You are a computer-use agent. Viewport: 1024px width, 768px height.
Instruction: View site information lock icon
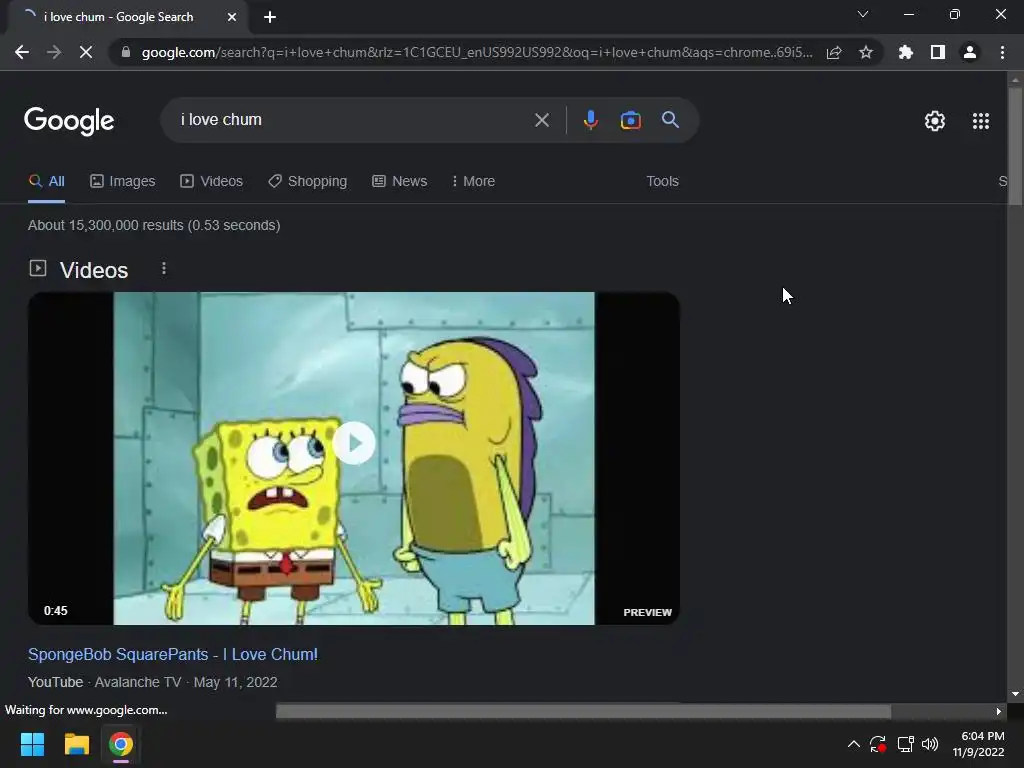click(x=126, y=52)
